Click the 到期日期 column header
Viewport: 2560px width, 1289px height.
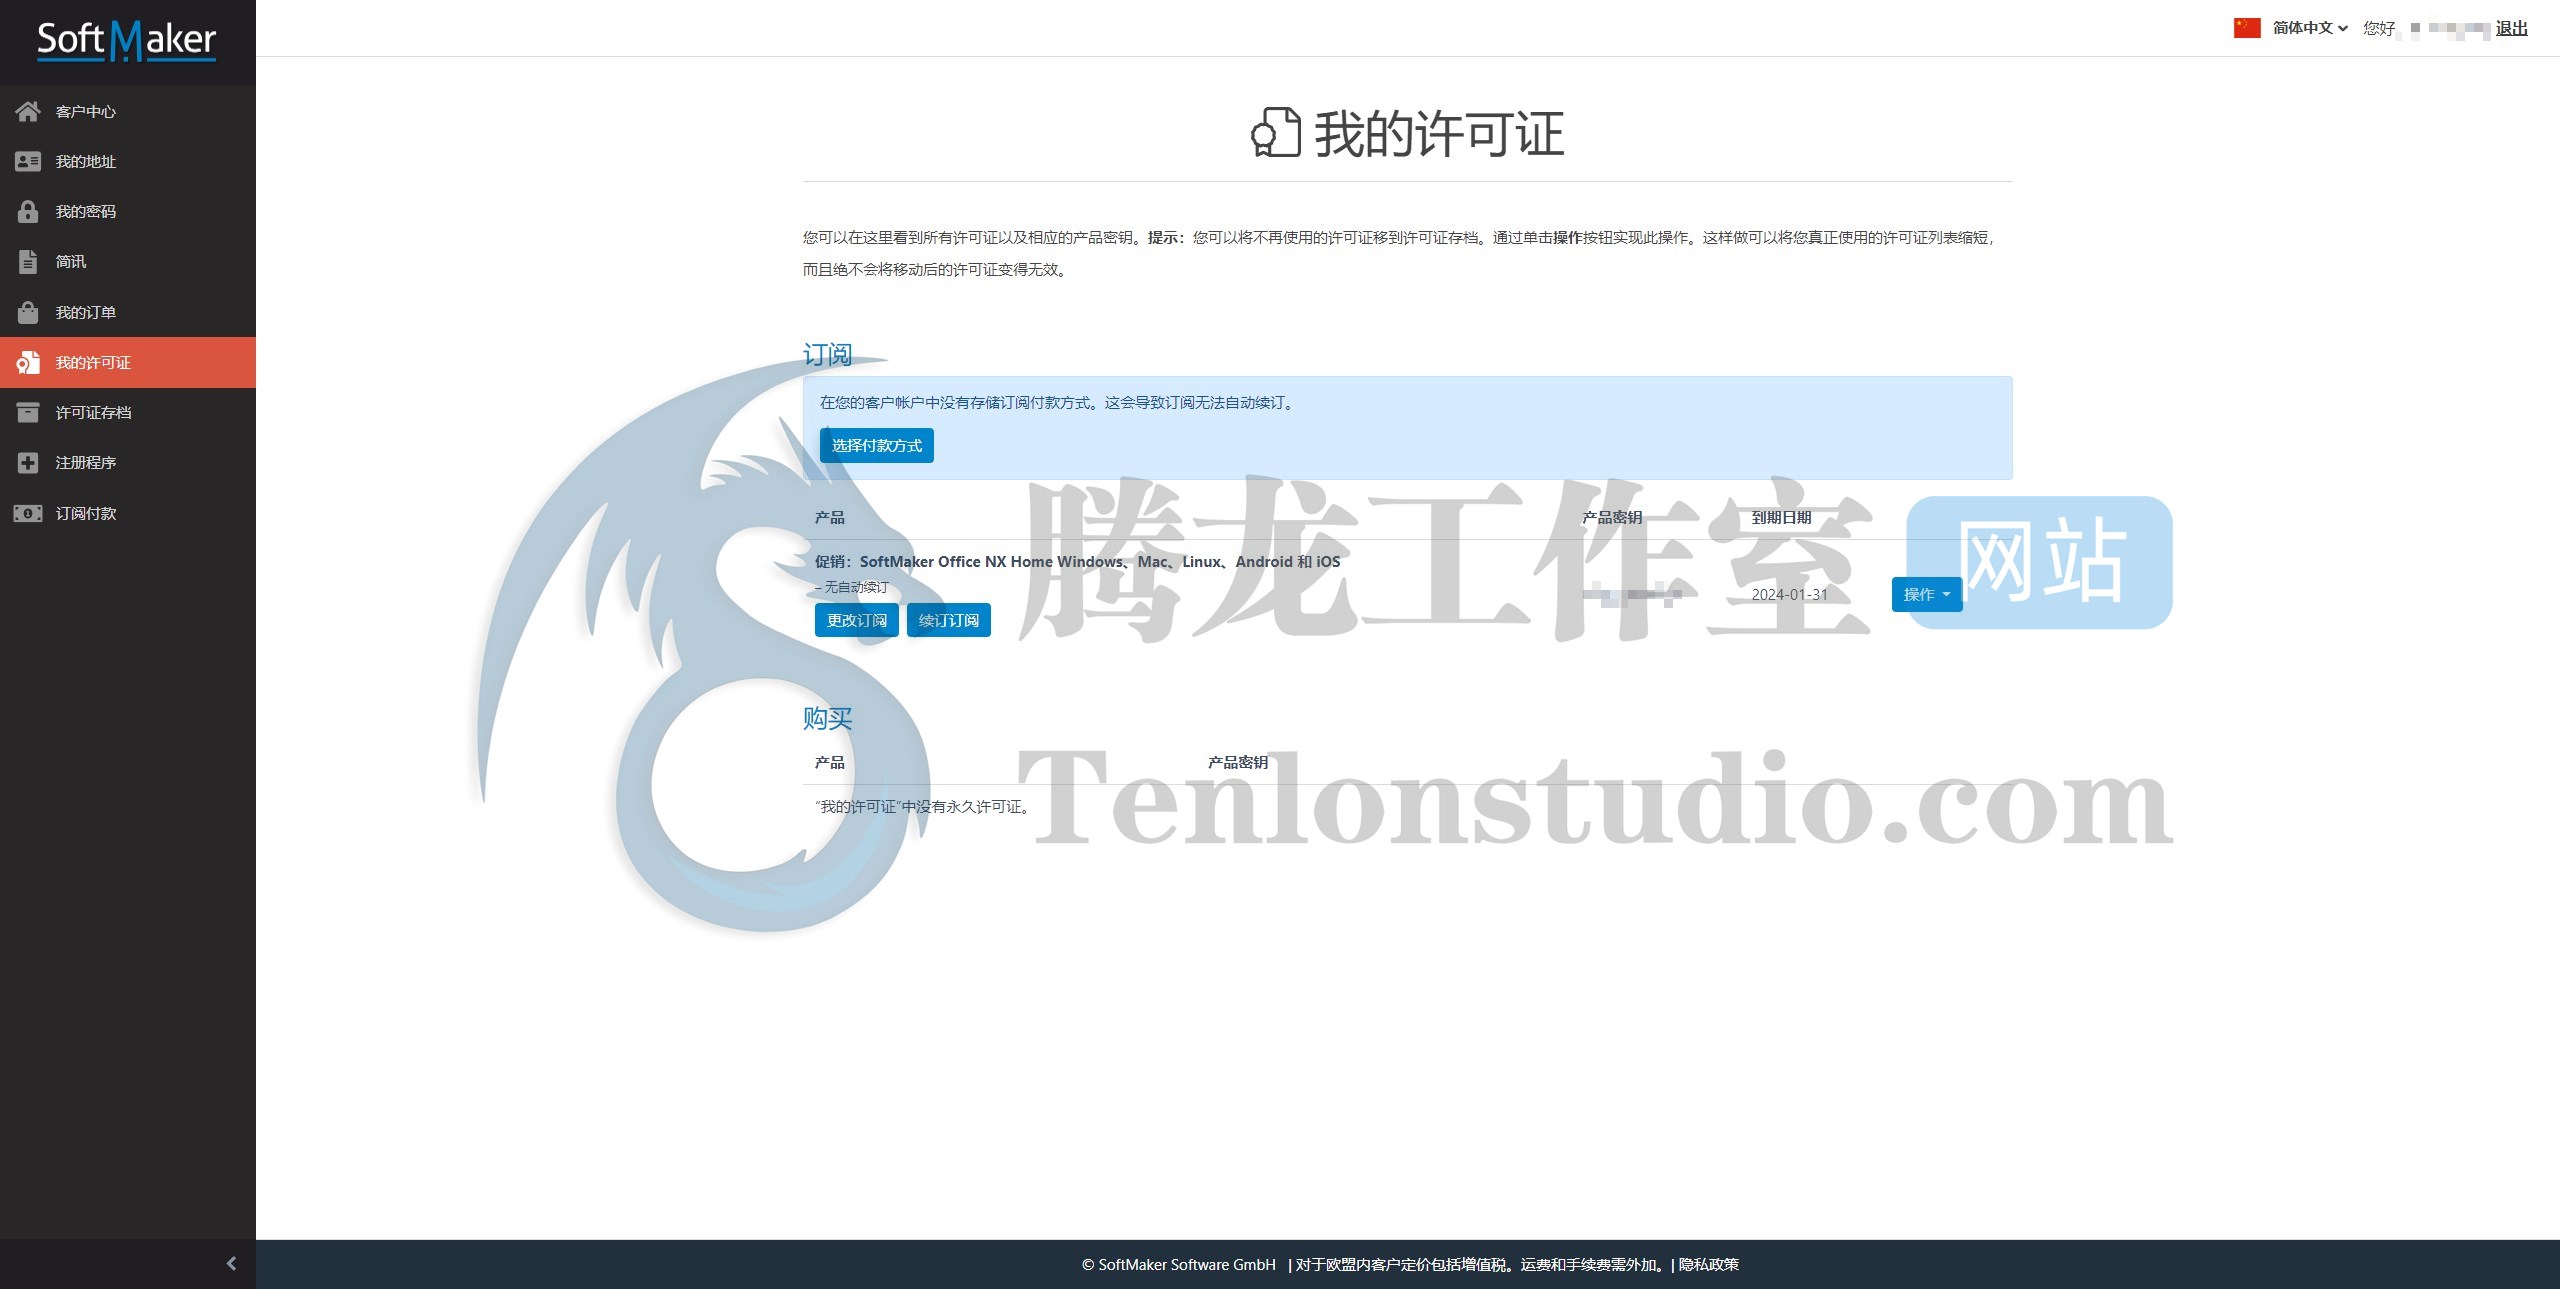click(x=1781, y=517)
